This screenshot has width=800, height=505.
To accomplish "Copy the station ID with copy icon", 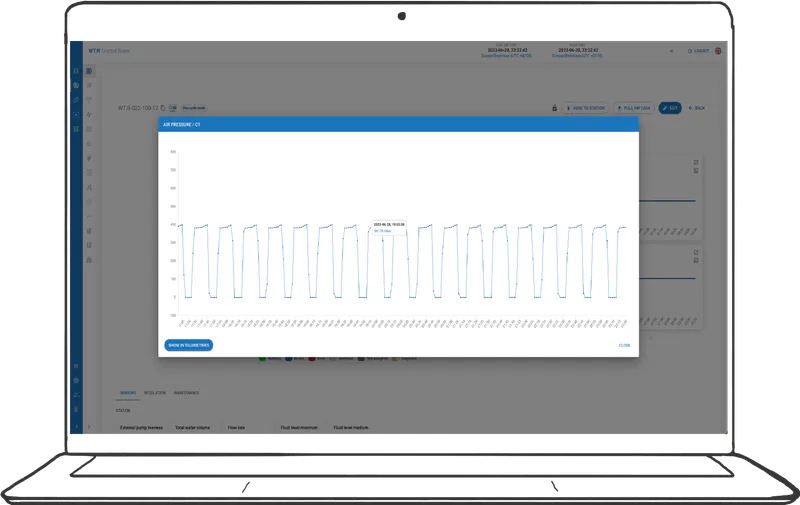I will coord(163,108).
